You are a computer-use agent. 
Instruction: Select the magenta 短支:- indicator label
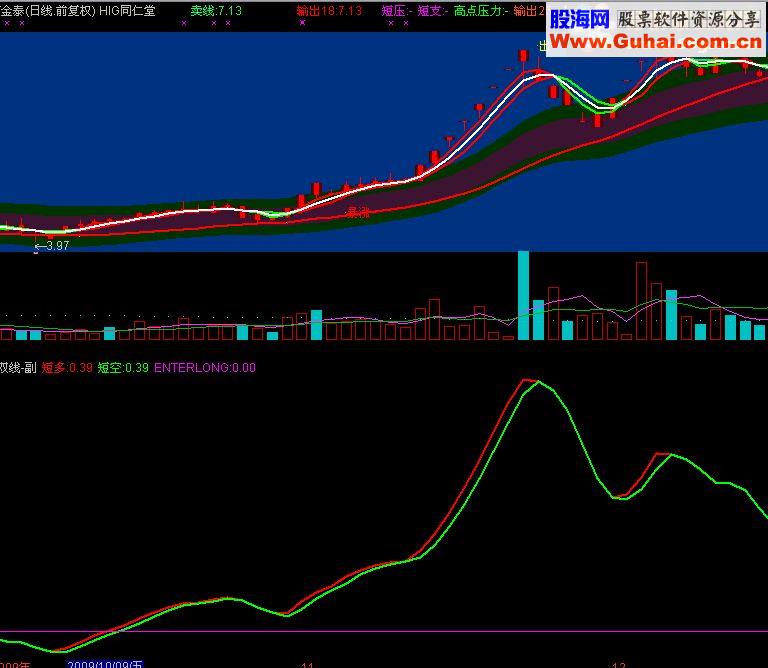(433, 10)
